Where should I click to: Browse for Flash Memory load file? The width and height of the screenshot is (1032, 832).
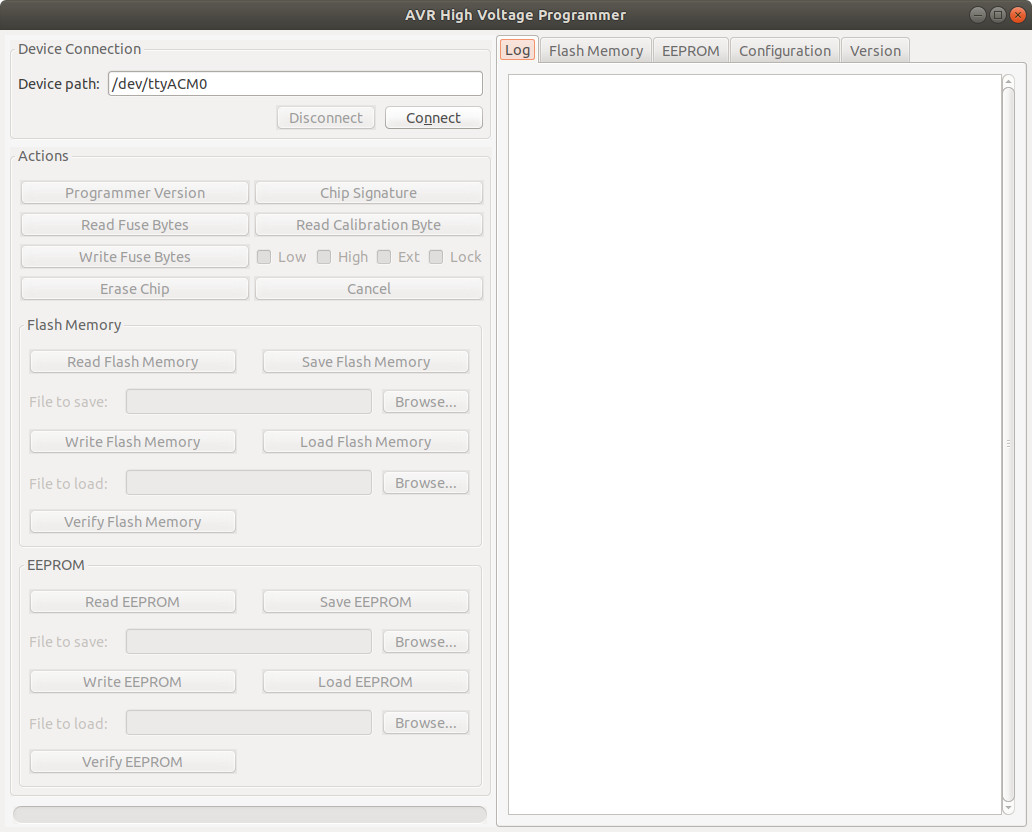(426, 482)
